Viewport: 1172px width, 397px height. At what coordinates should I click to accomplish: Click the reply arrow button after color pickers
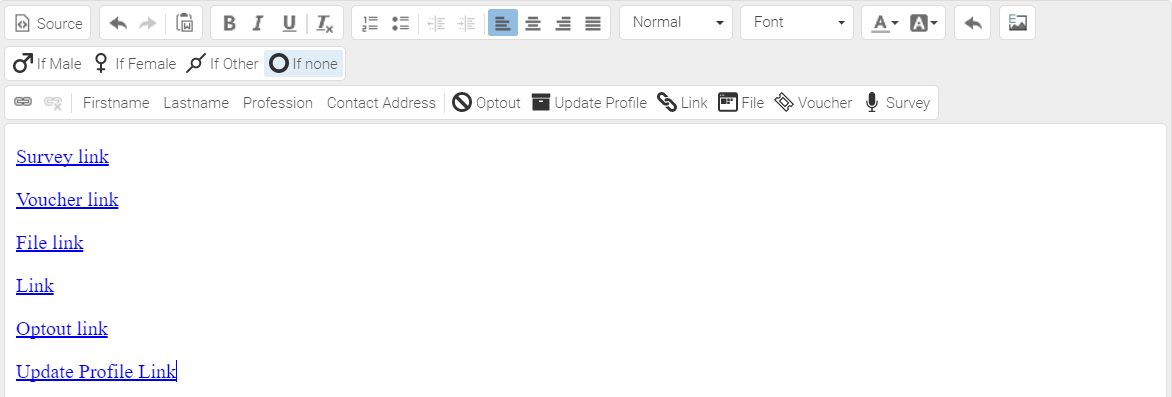[x=972, y=23]
